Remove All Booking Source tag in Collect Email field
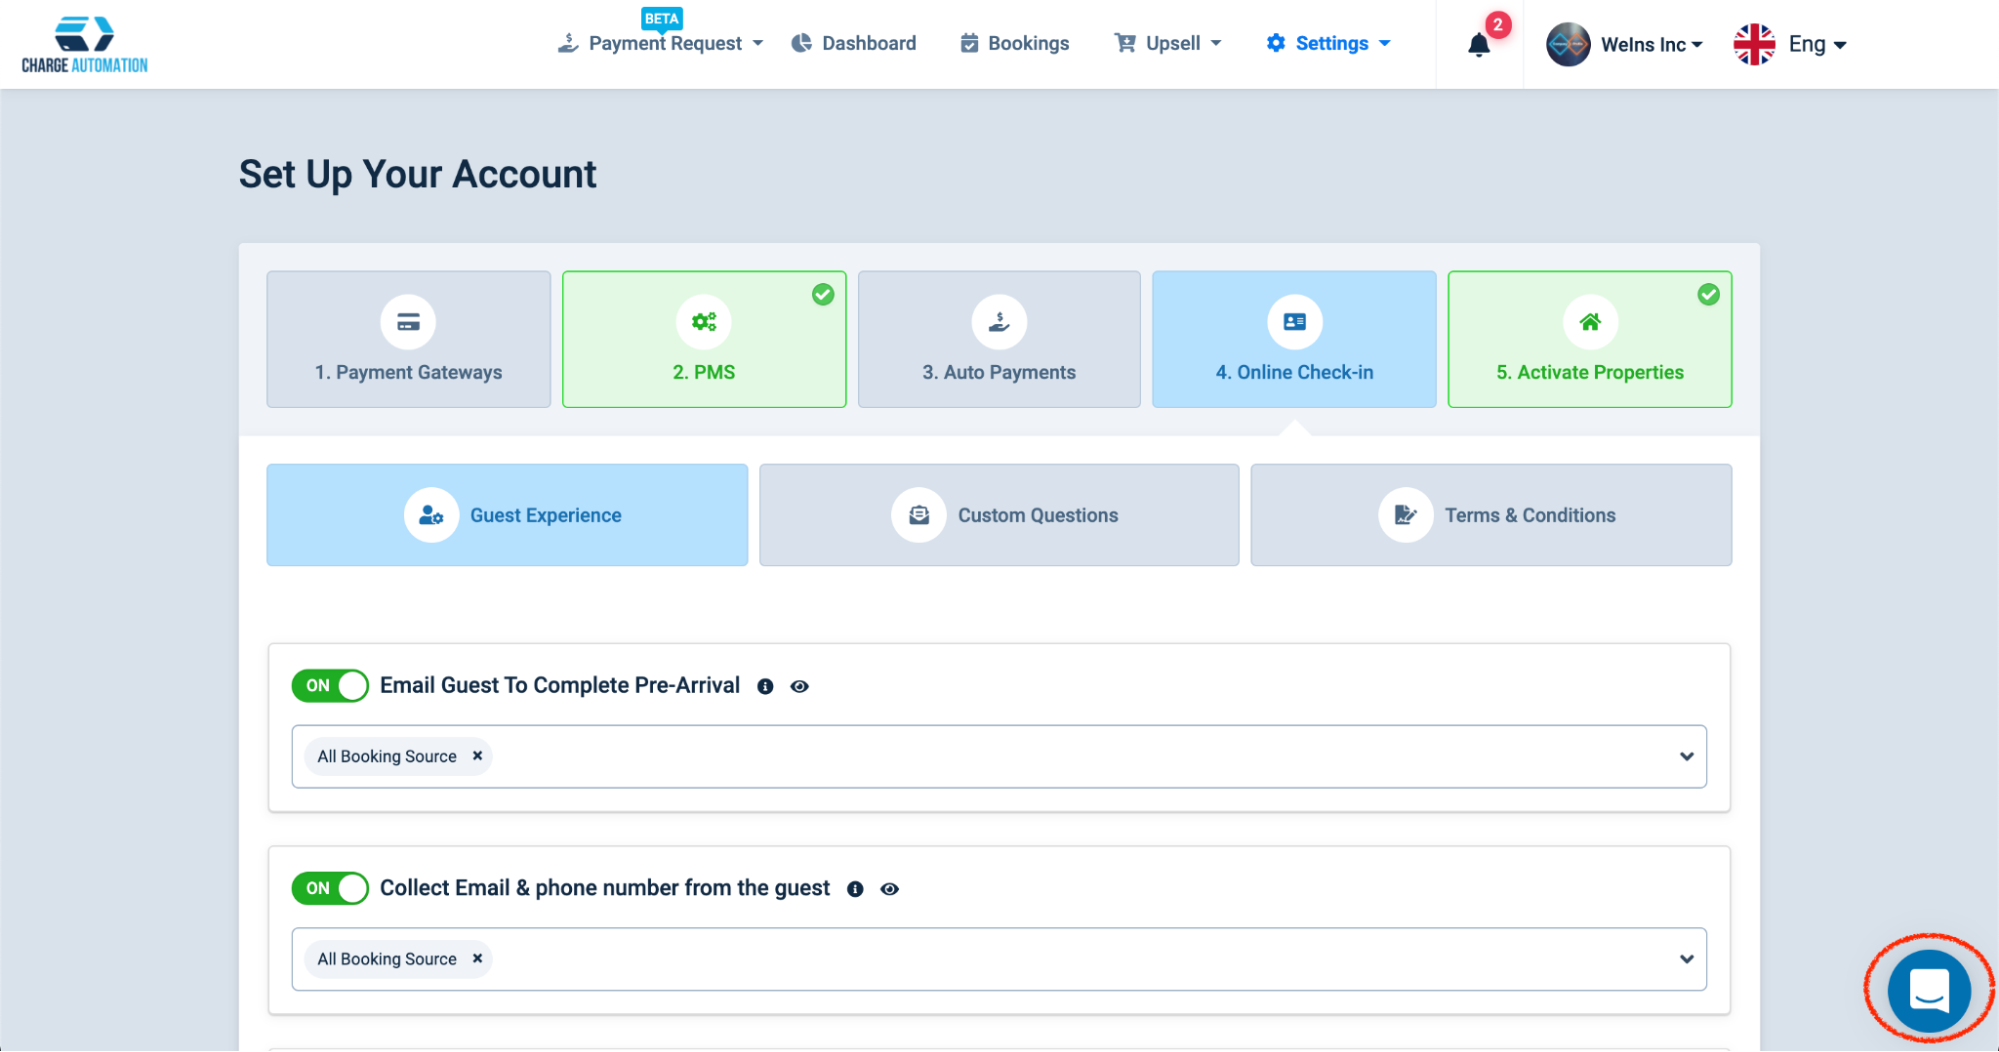Viewport: 1999px width, 1052px height. click(478, 958)
